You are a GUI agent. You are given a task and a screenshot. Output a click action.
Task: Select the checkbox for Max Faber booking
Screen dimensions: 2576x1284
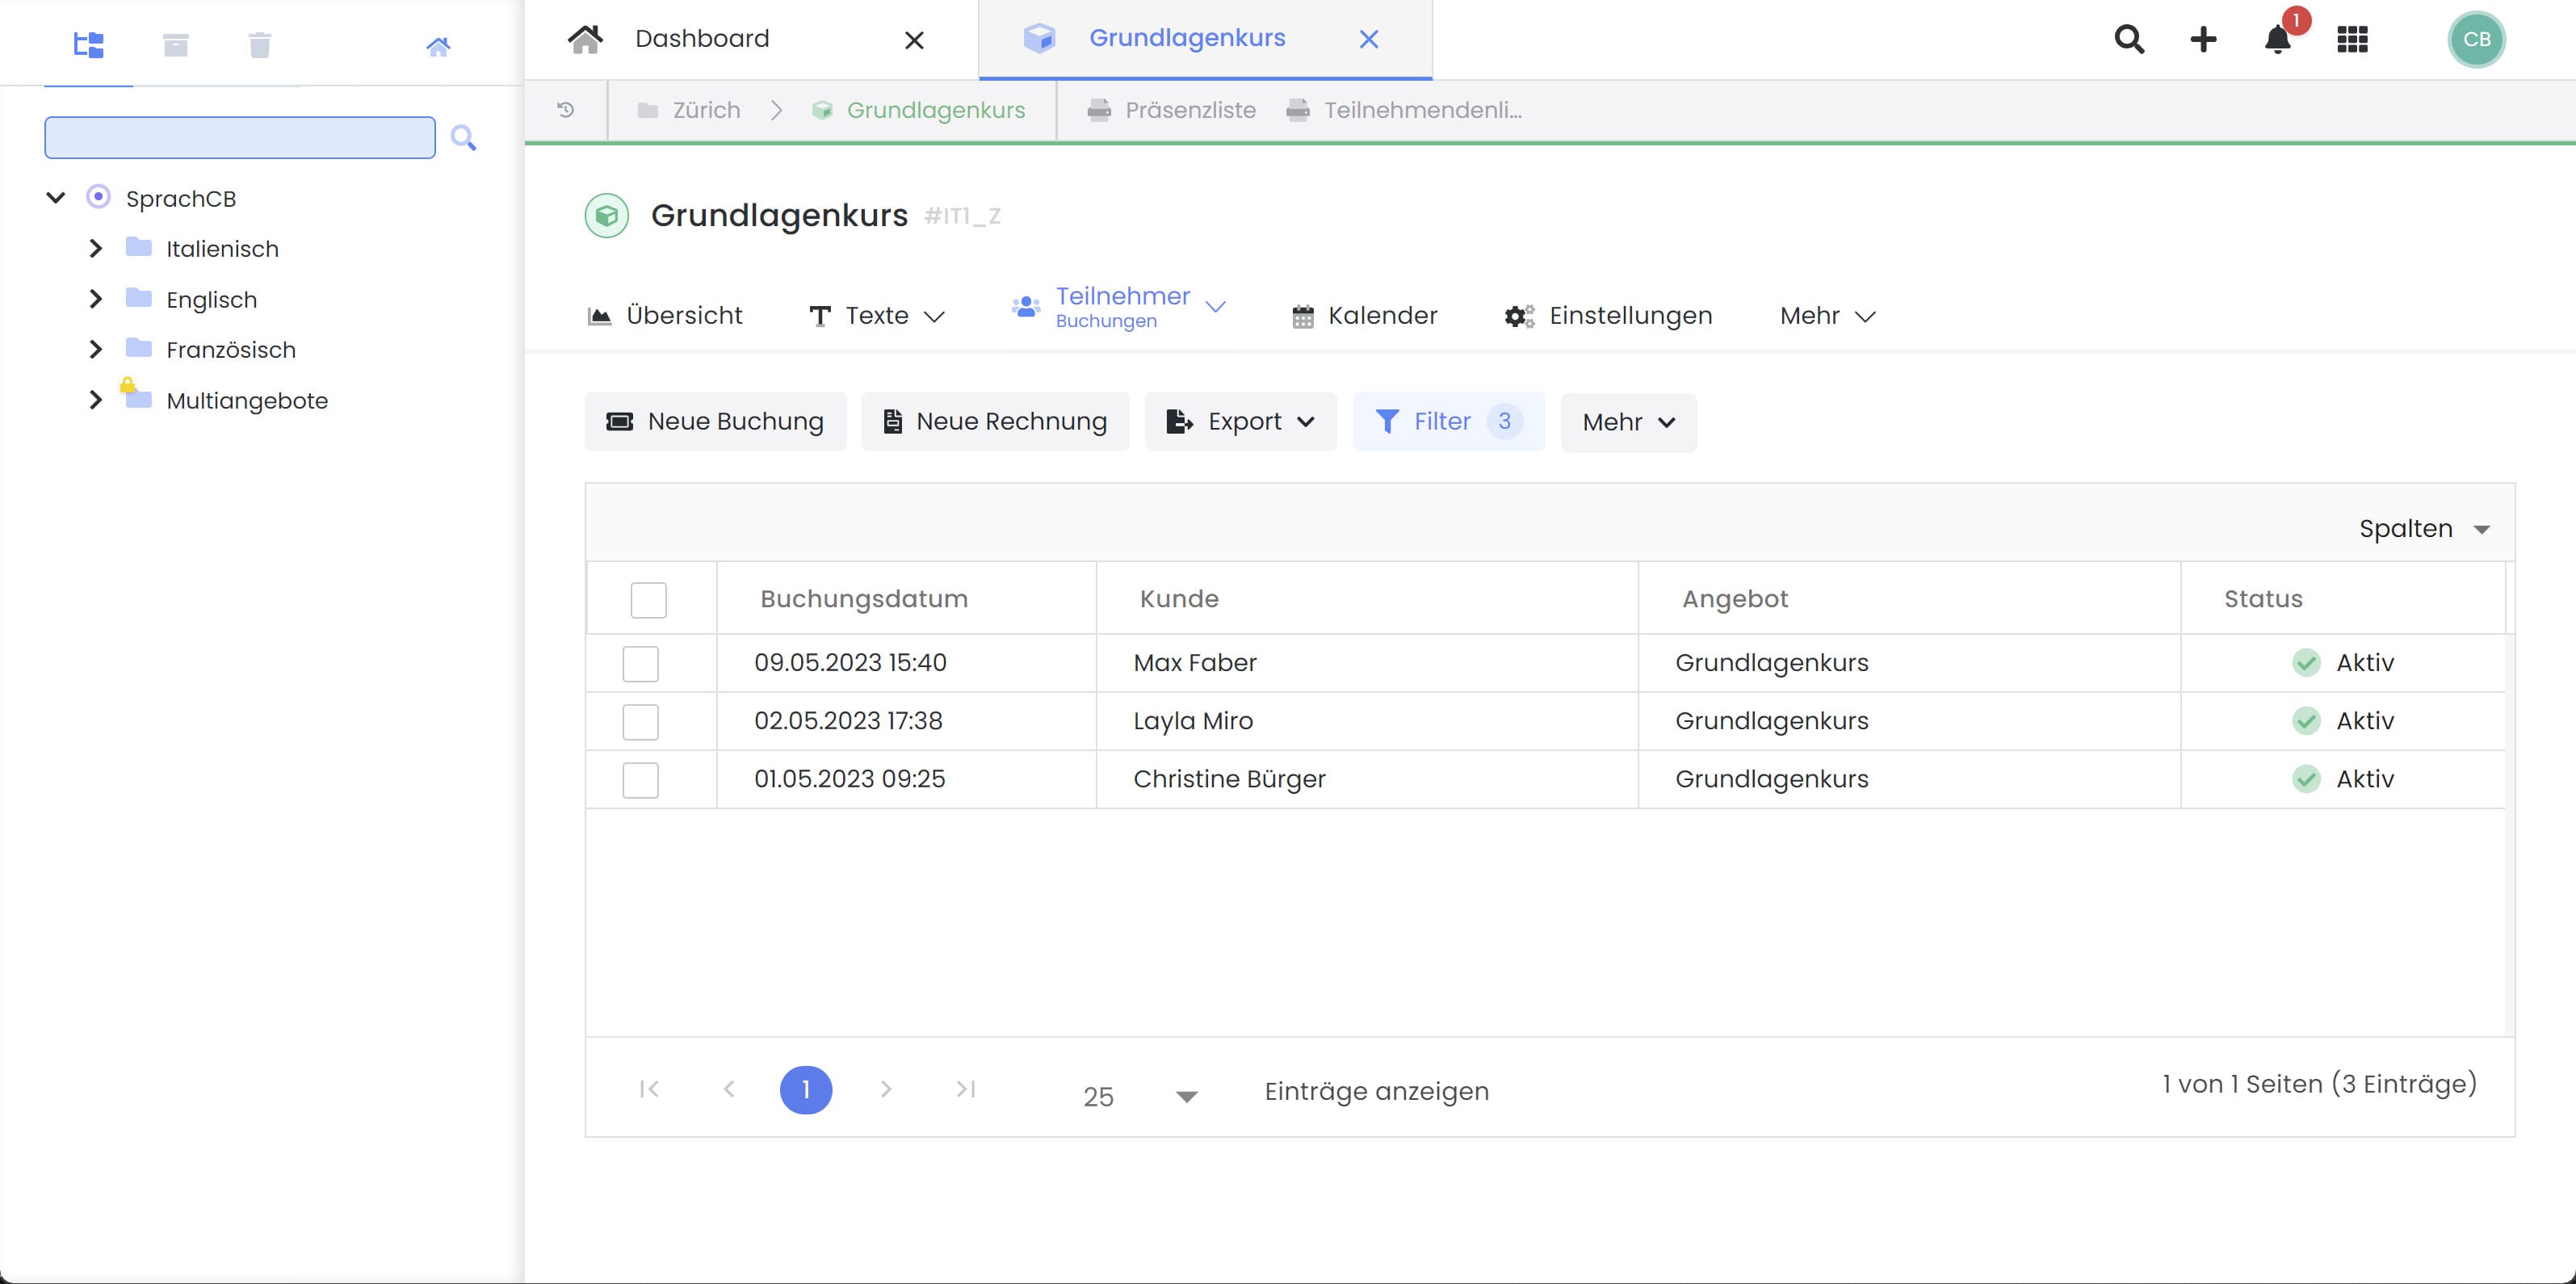(x=640, y=664)
